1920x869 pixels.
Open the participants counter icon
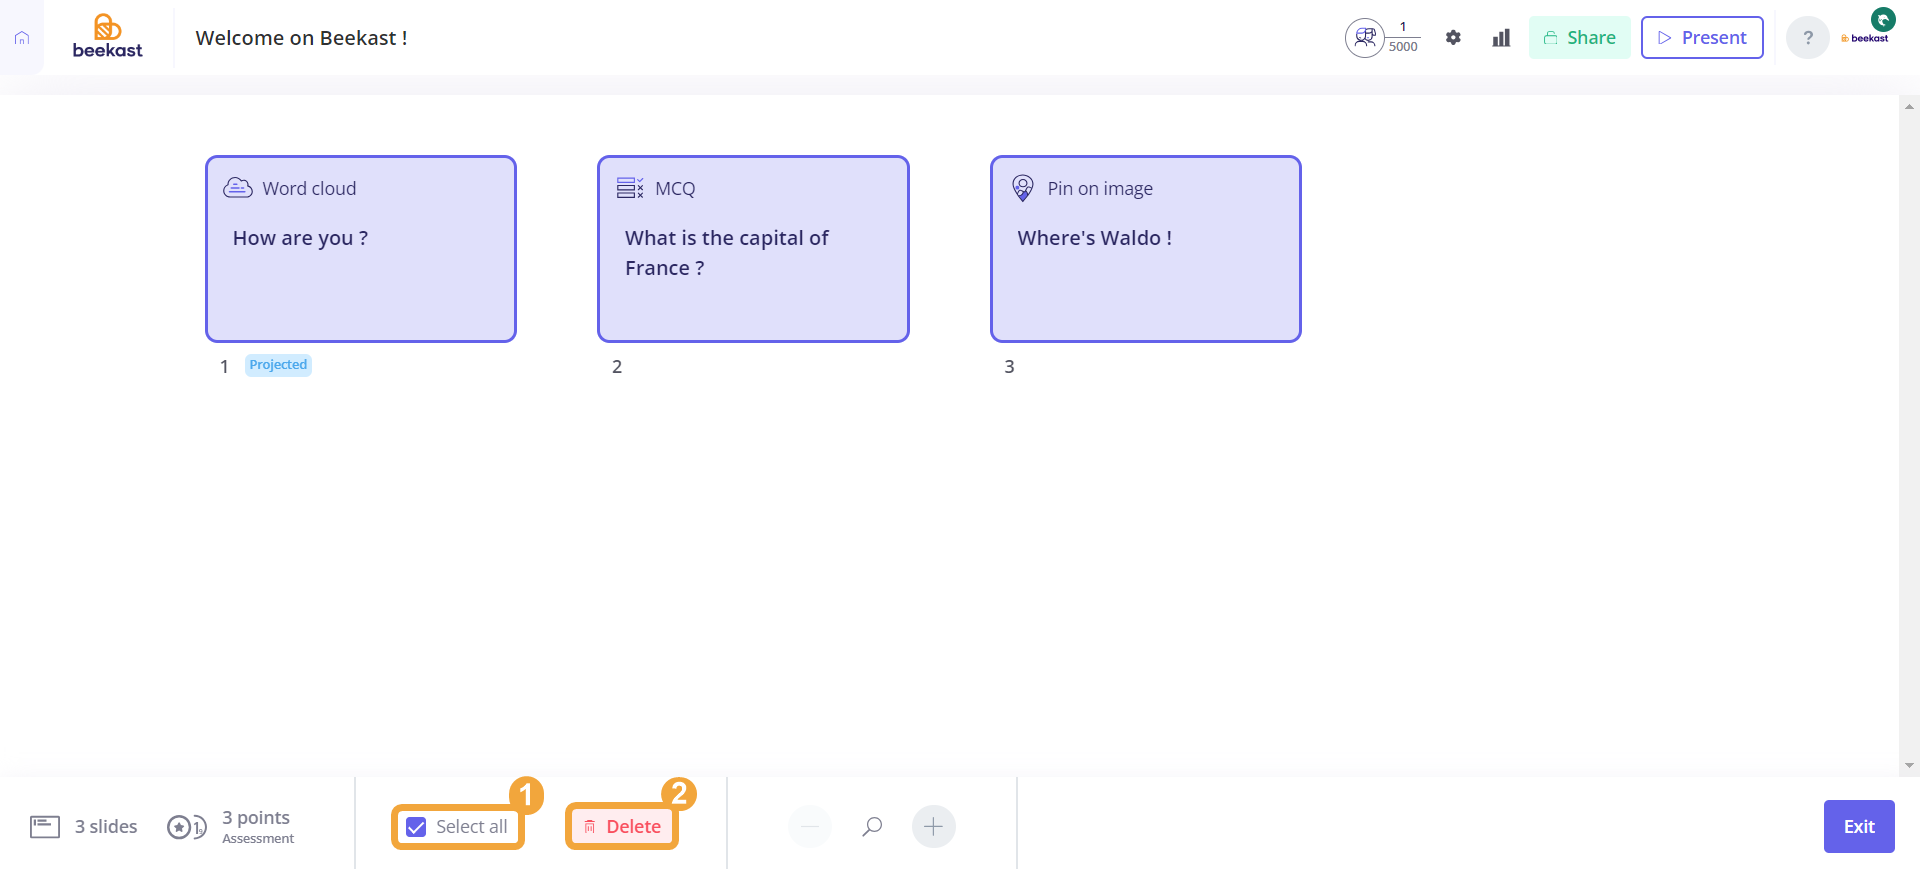click(1364, 38)
